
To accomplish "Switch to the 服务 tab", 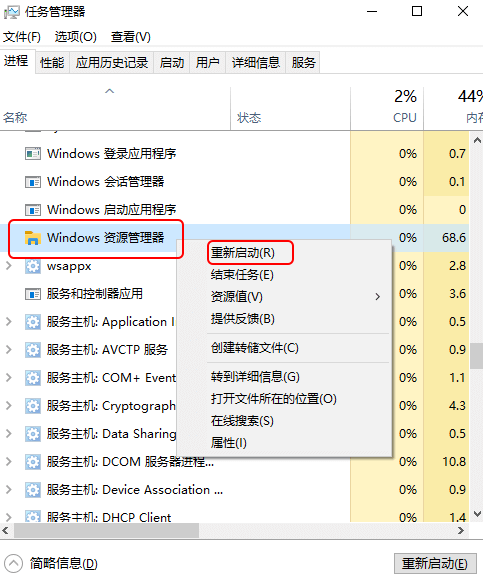I will point(303,62).
